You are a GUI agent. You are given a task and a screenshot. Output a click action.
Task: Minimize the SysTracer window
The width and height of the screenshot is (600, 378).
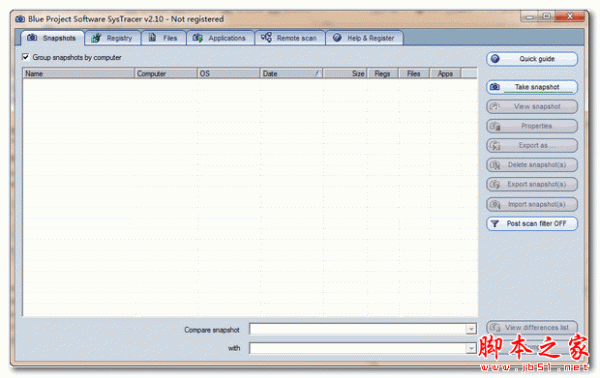[x=530, y=16]
